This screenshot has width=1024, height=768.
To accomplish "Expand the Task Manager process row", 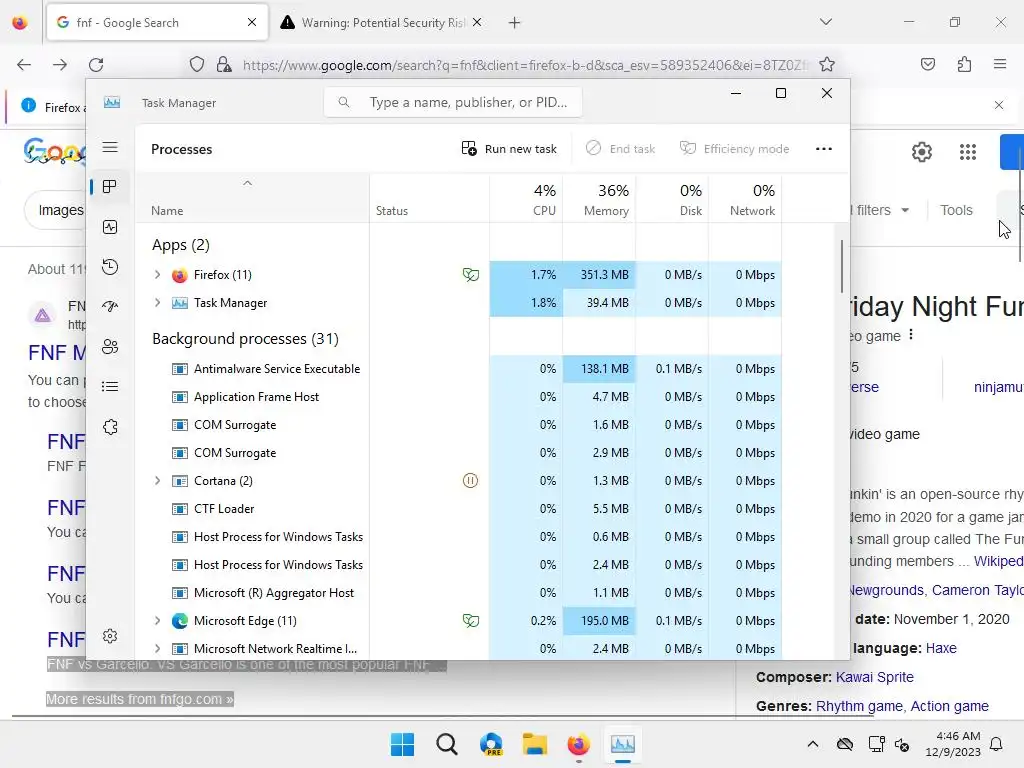I will 157,303.
